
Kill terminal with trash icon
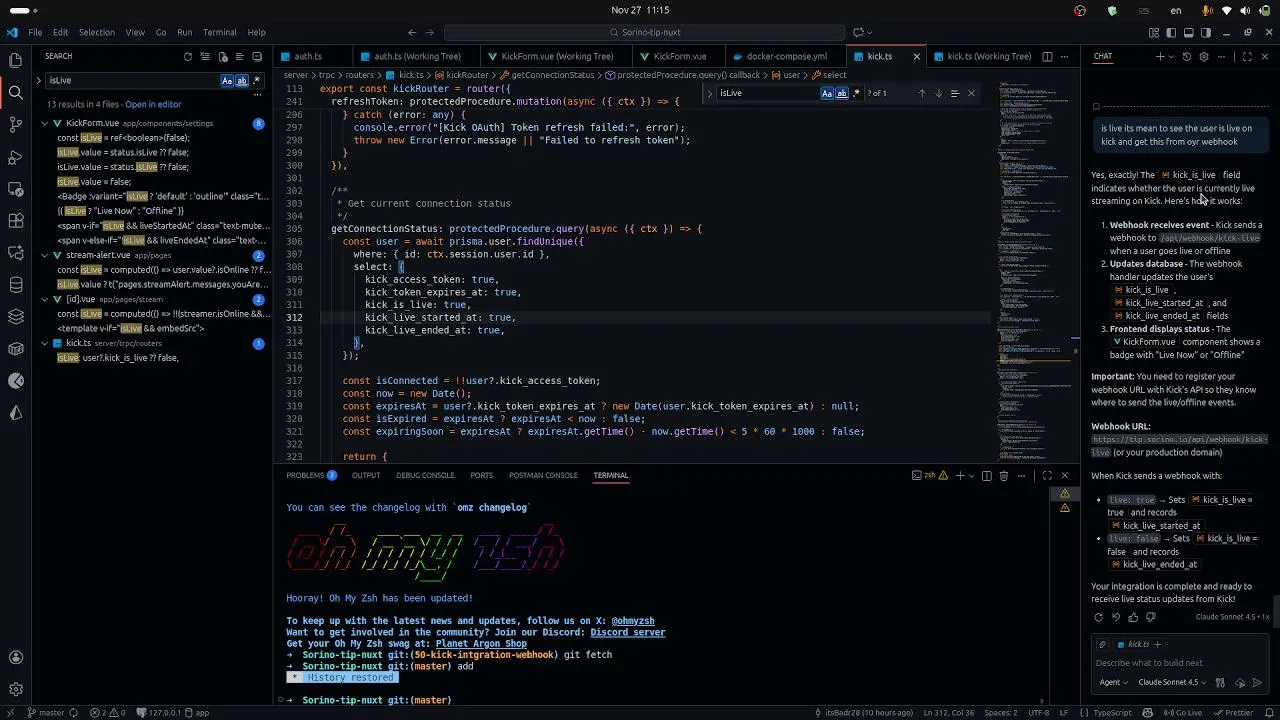click(x=1004, y=476)
